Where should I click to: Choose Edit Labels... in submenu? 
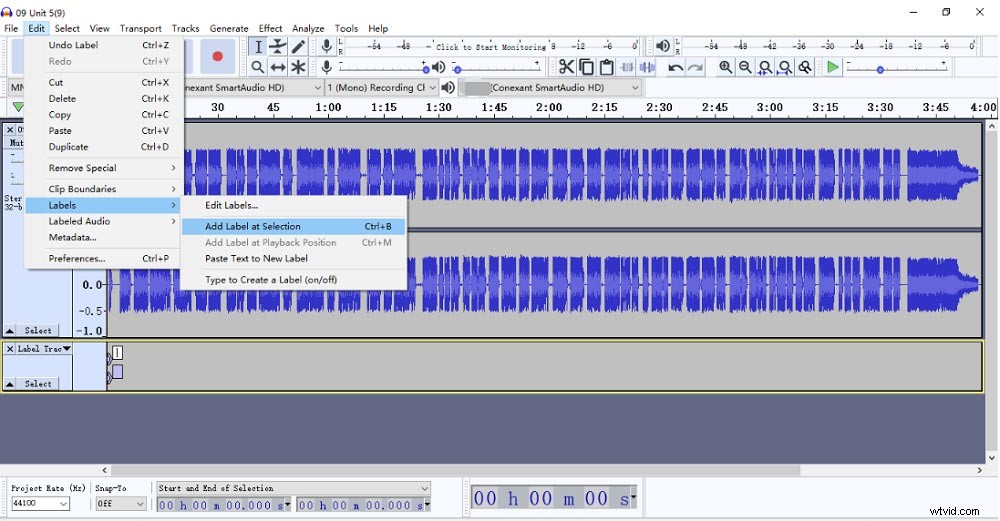[x=293, y=205]
